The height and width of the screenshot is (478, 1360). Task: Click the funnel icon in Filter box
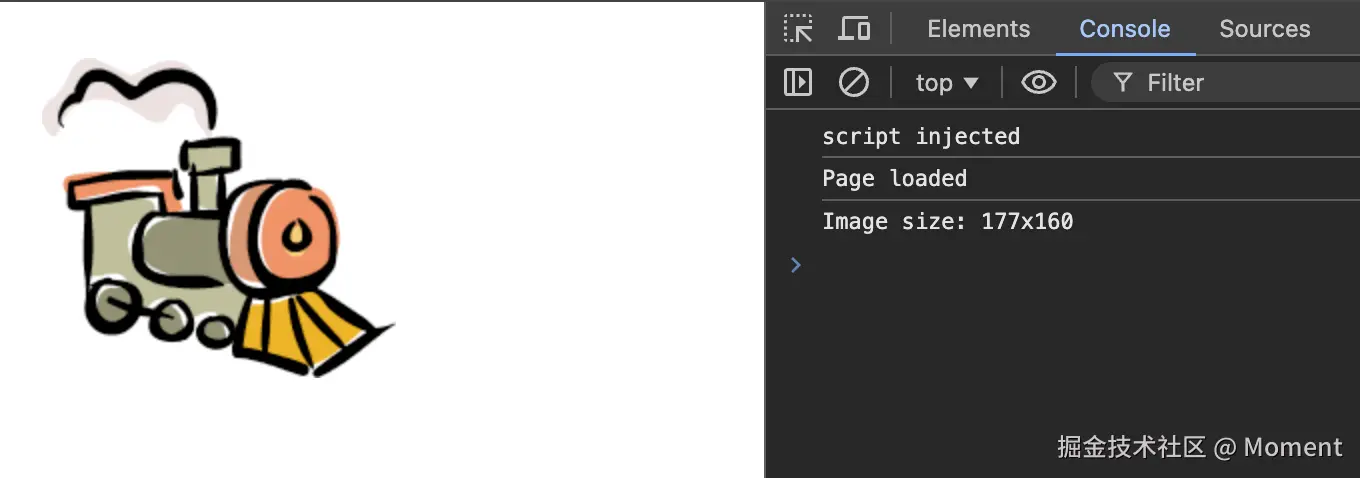pyautogui.click(x=1123, y=83)
